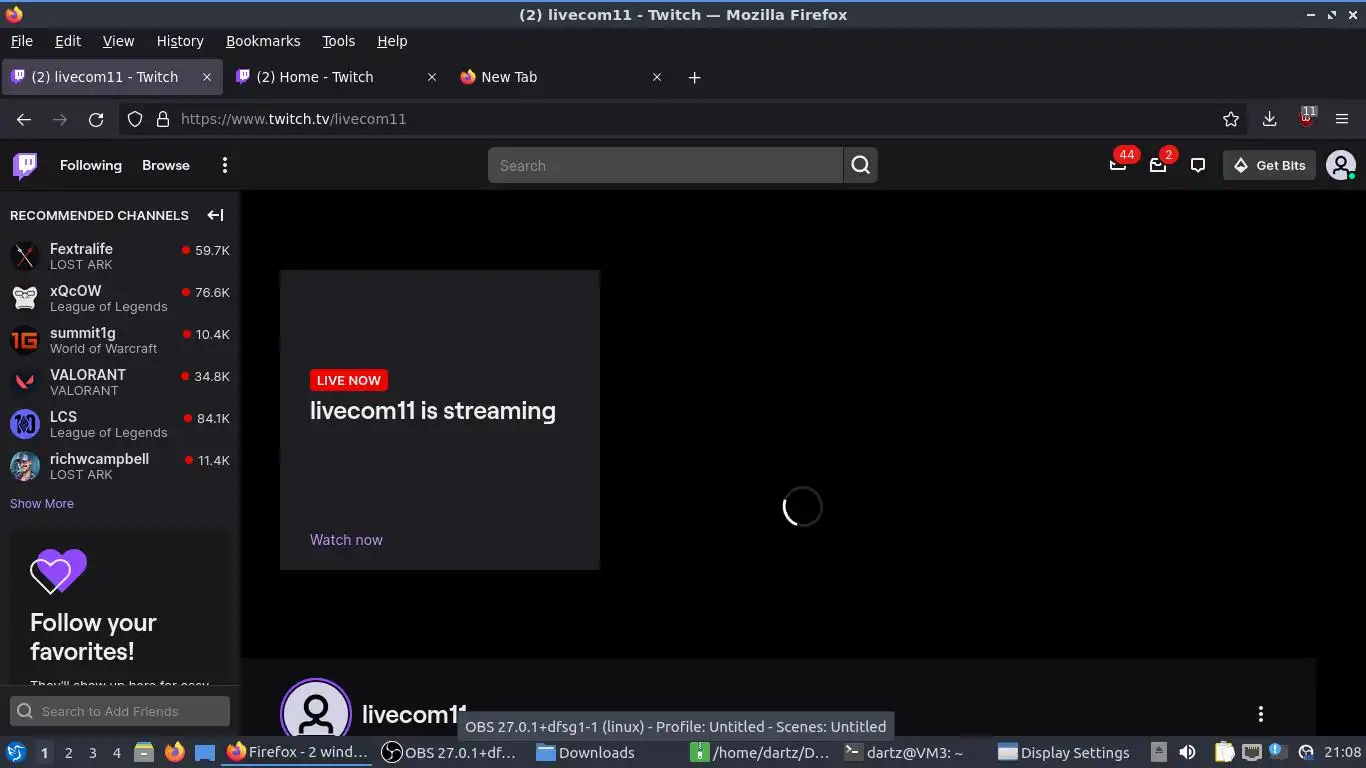Open the clipboard manager tray icon
The width and height of the screenshot is (1366, 768).
click(1224, 752)
